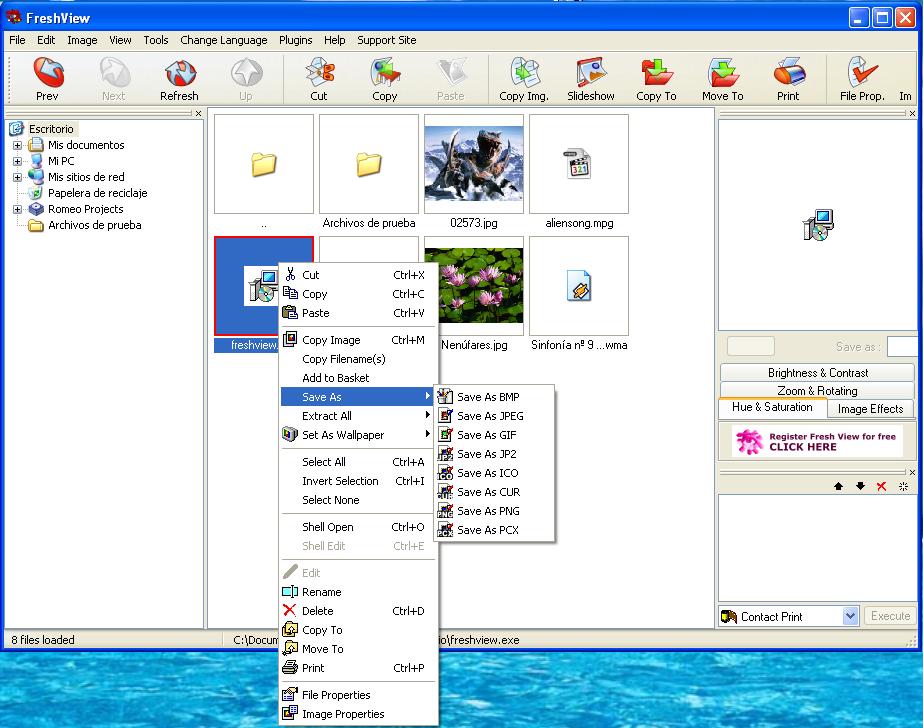Click the red X basket remove icon
The height and width of the screenshot is (728, 923).
(881, 486)
